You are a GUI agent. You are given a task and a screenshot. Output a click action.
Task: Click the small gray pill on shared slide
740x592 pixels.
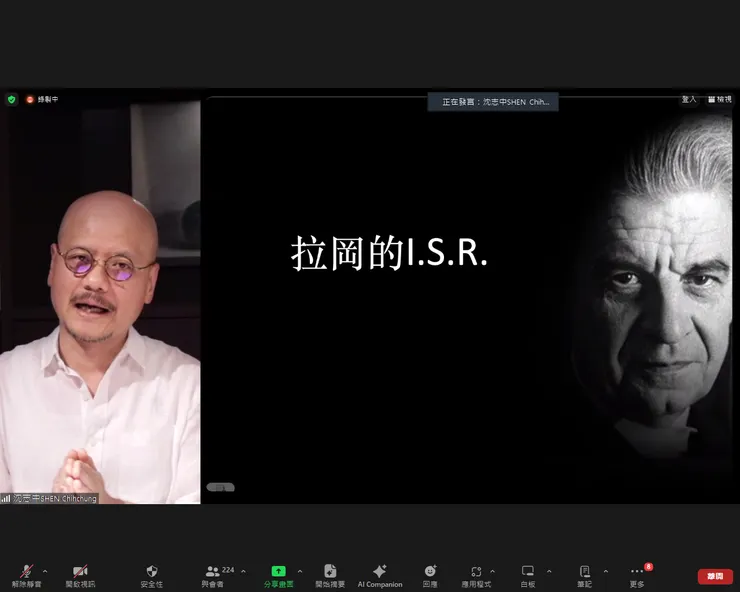[x=220, y=487]
